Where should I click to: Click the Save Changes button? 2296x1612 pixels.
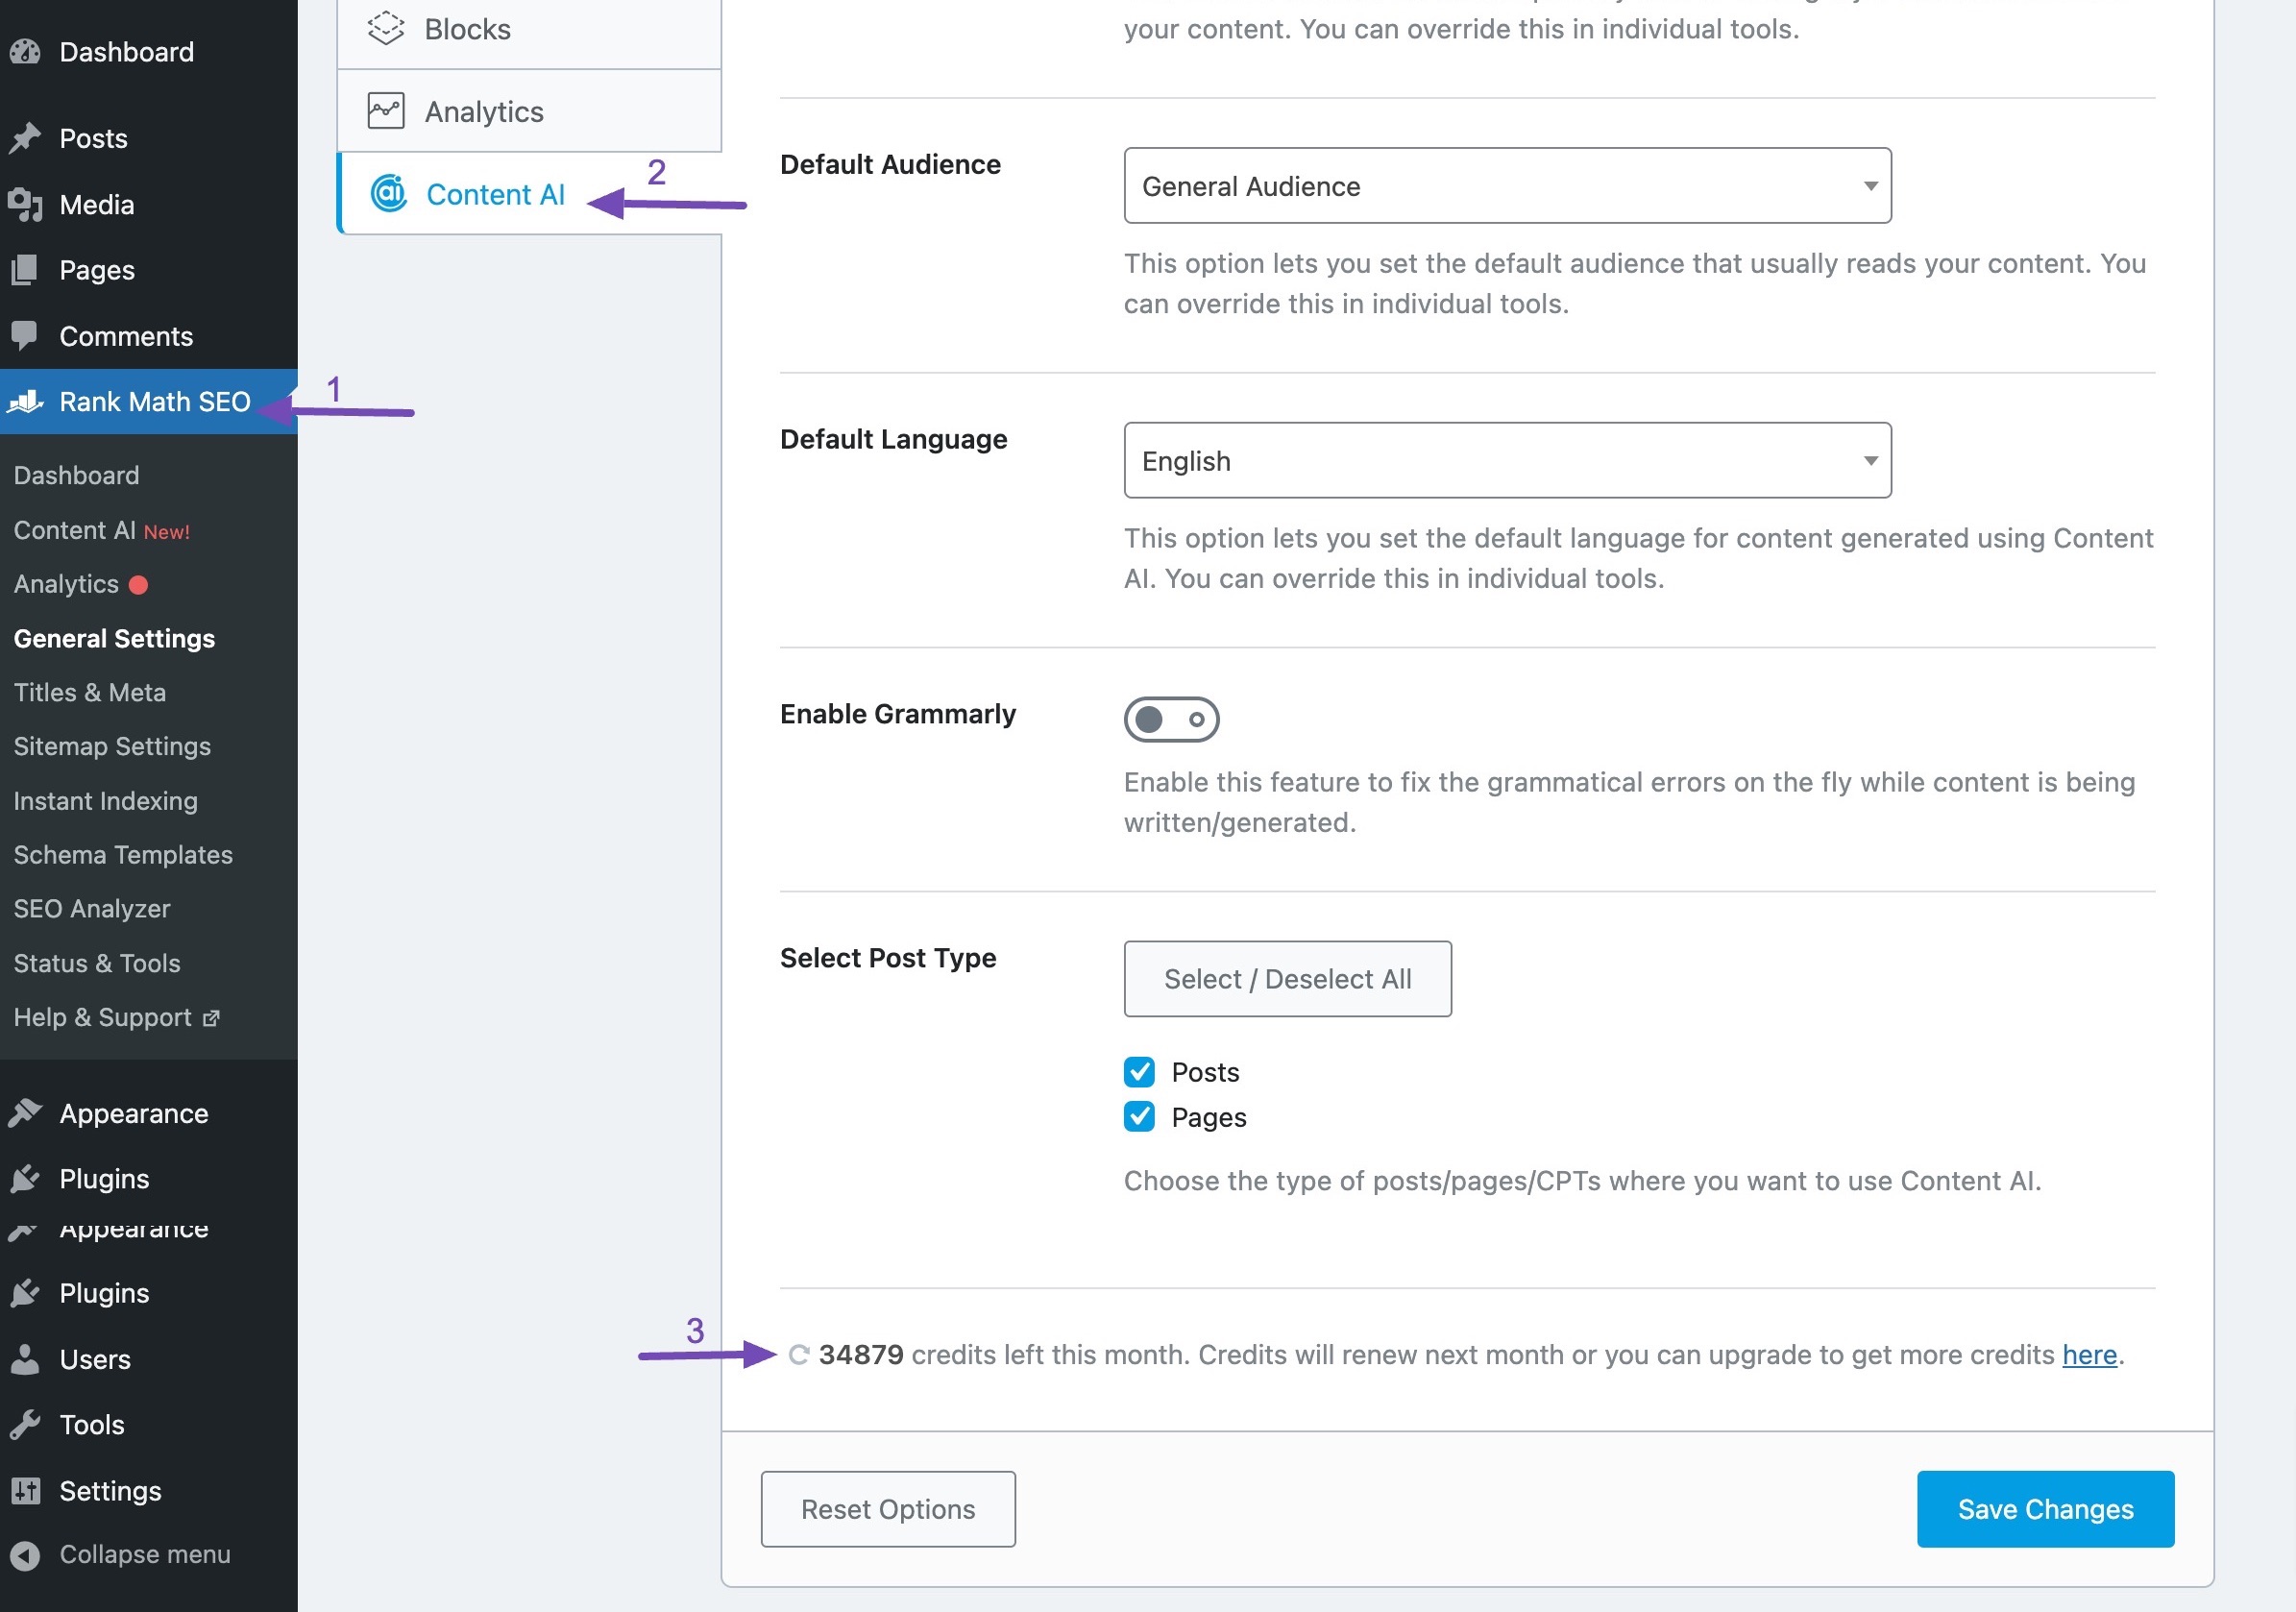tap(2046, 1509)
